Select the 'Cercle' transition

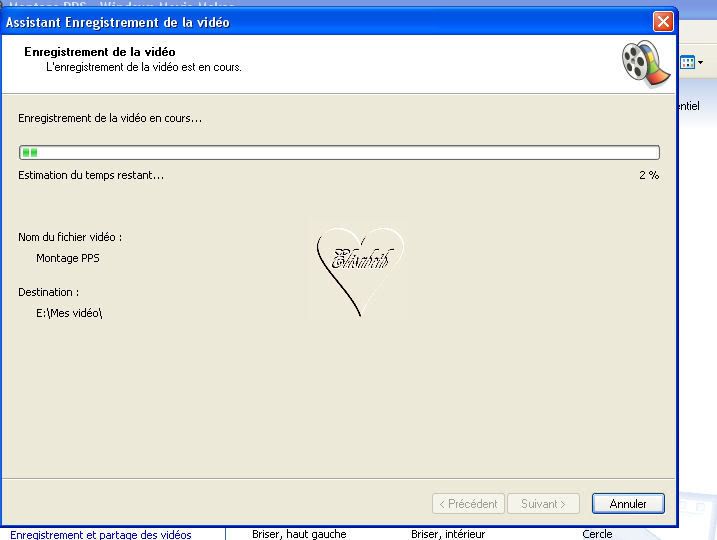[x=597, y=534]
